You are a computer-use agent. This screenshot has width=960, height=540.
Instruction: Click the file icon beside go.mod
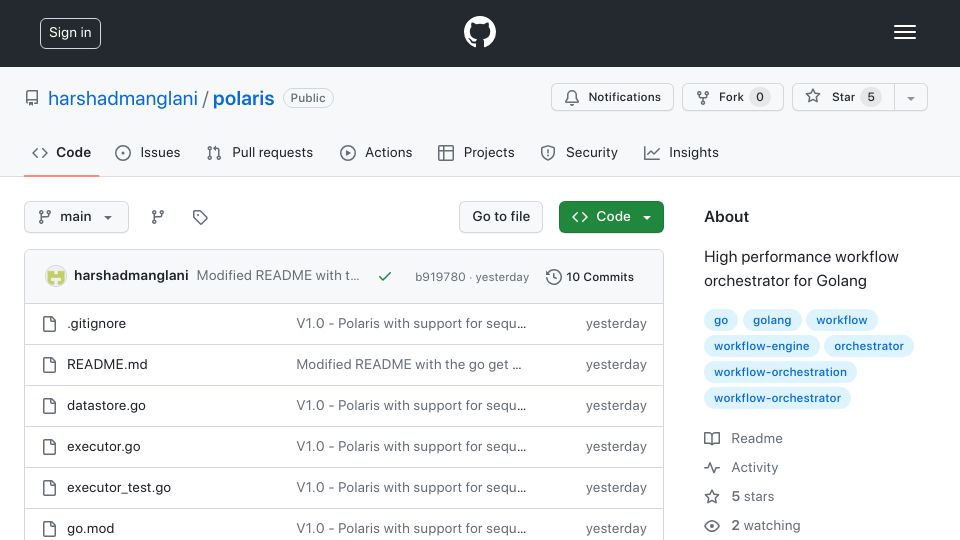click(50, 529)
